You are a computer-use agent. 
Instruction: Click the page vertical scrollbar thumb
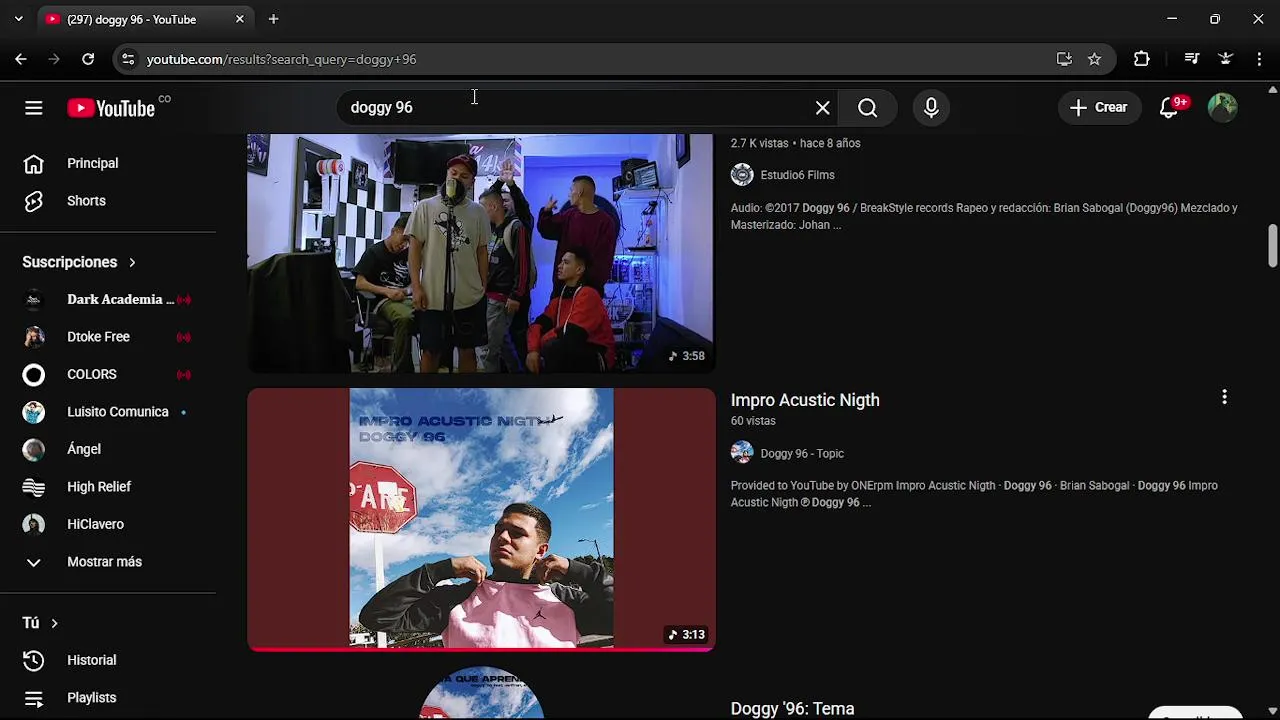(x=1272, y=246)
